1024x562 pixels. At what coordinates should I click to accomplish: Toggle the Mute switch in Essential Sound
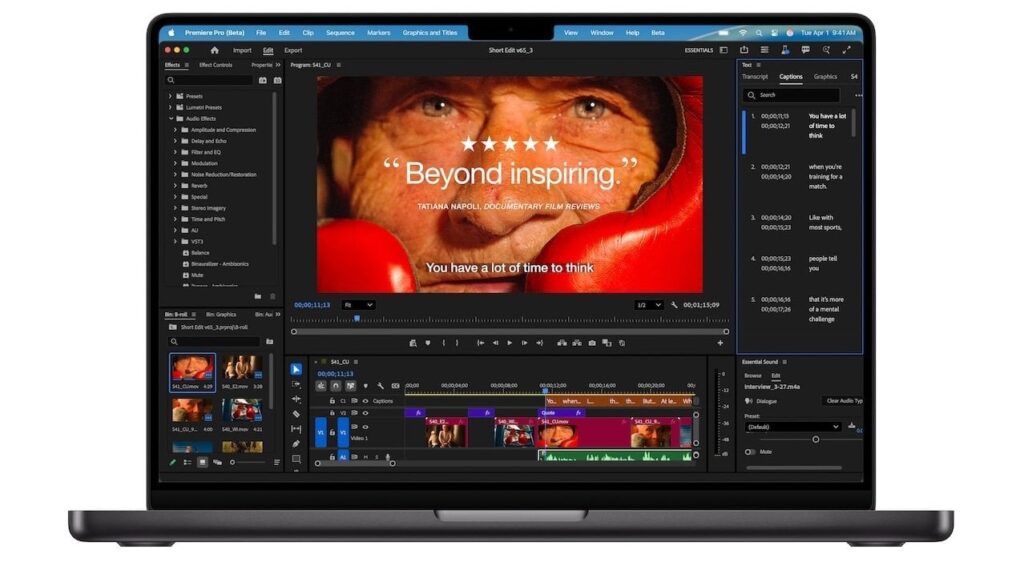click(750, 452)
